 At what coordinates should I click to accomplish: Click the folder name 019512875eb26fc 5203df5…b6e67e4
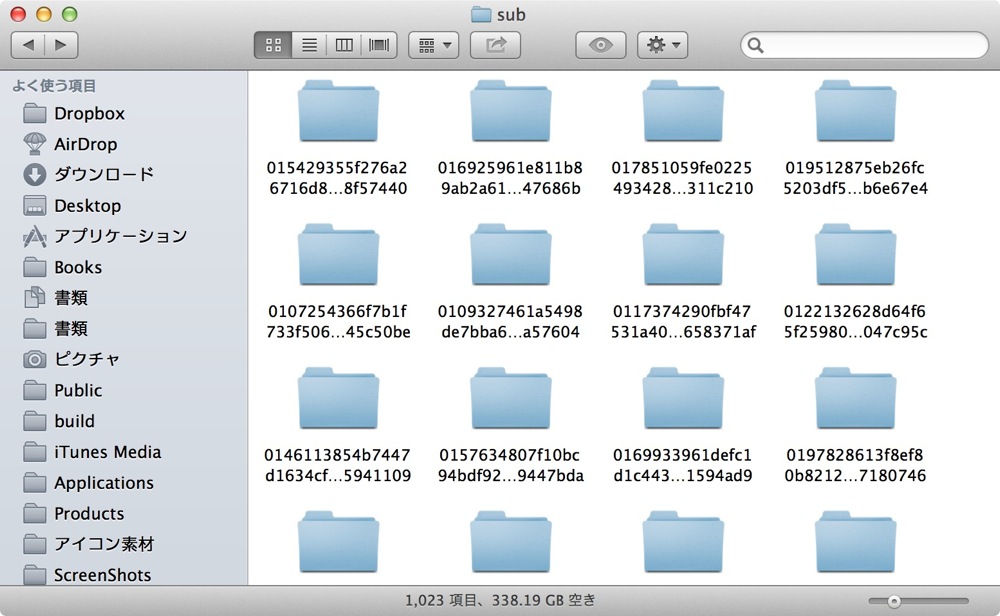point(855,178)
